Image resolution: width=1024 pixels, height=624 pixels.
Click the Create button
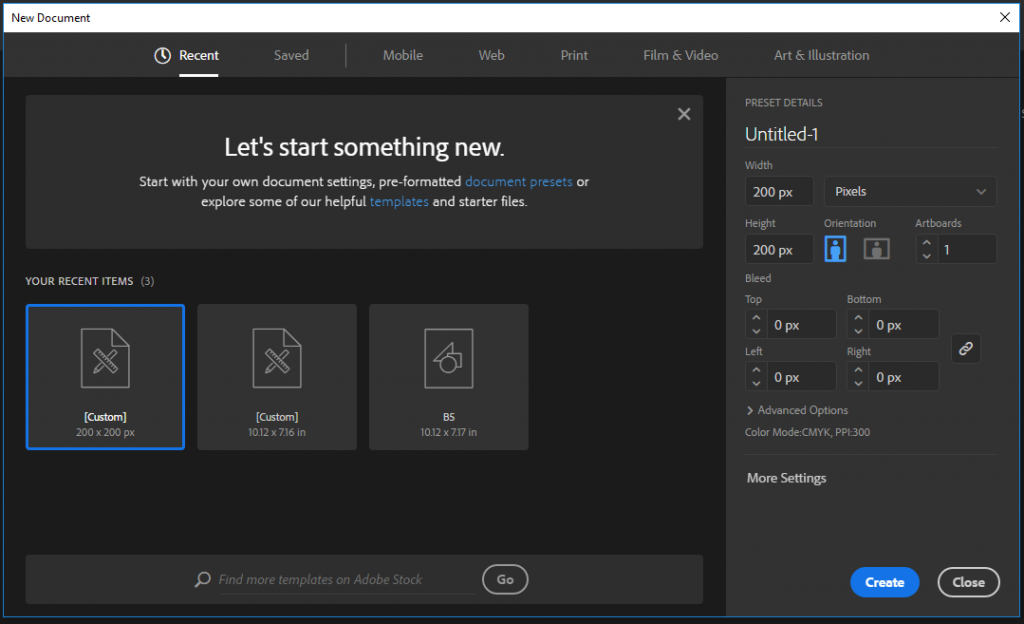click(884, 582)
